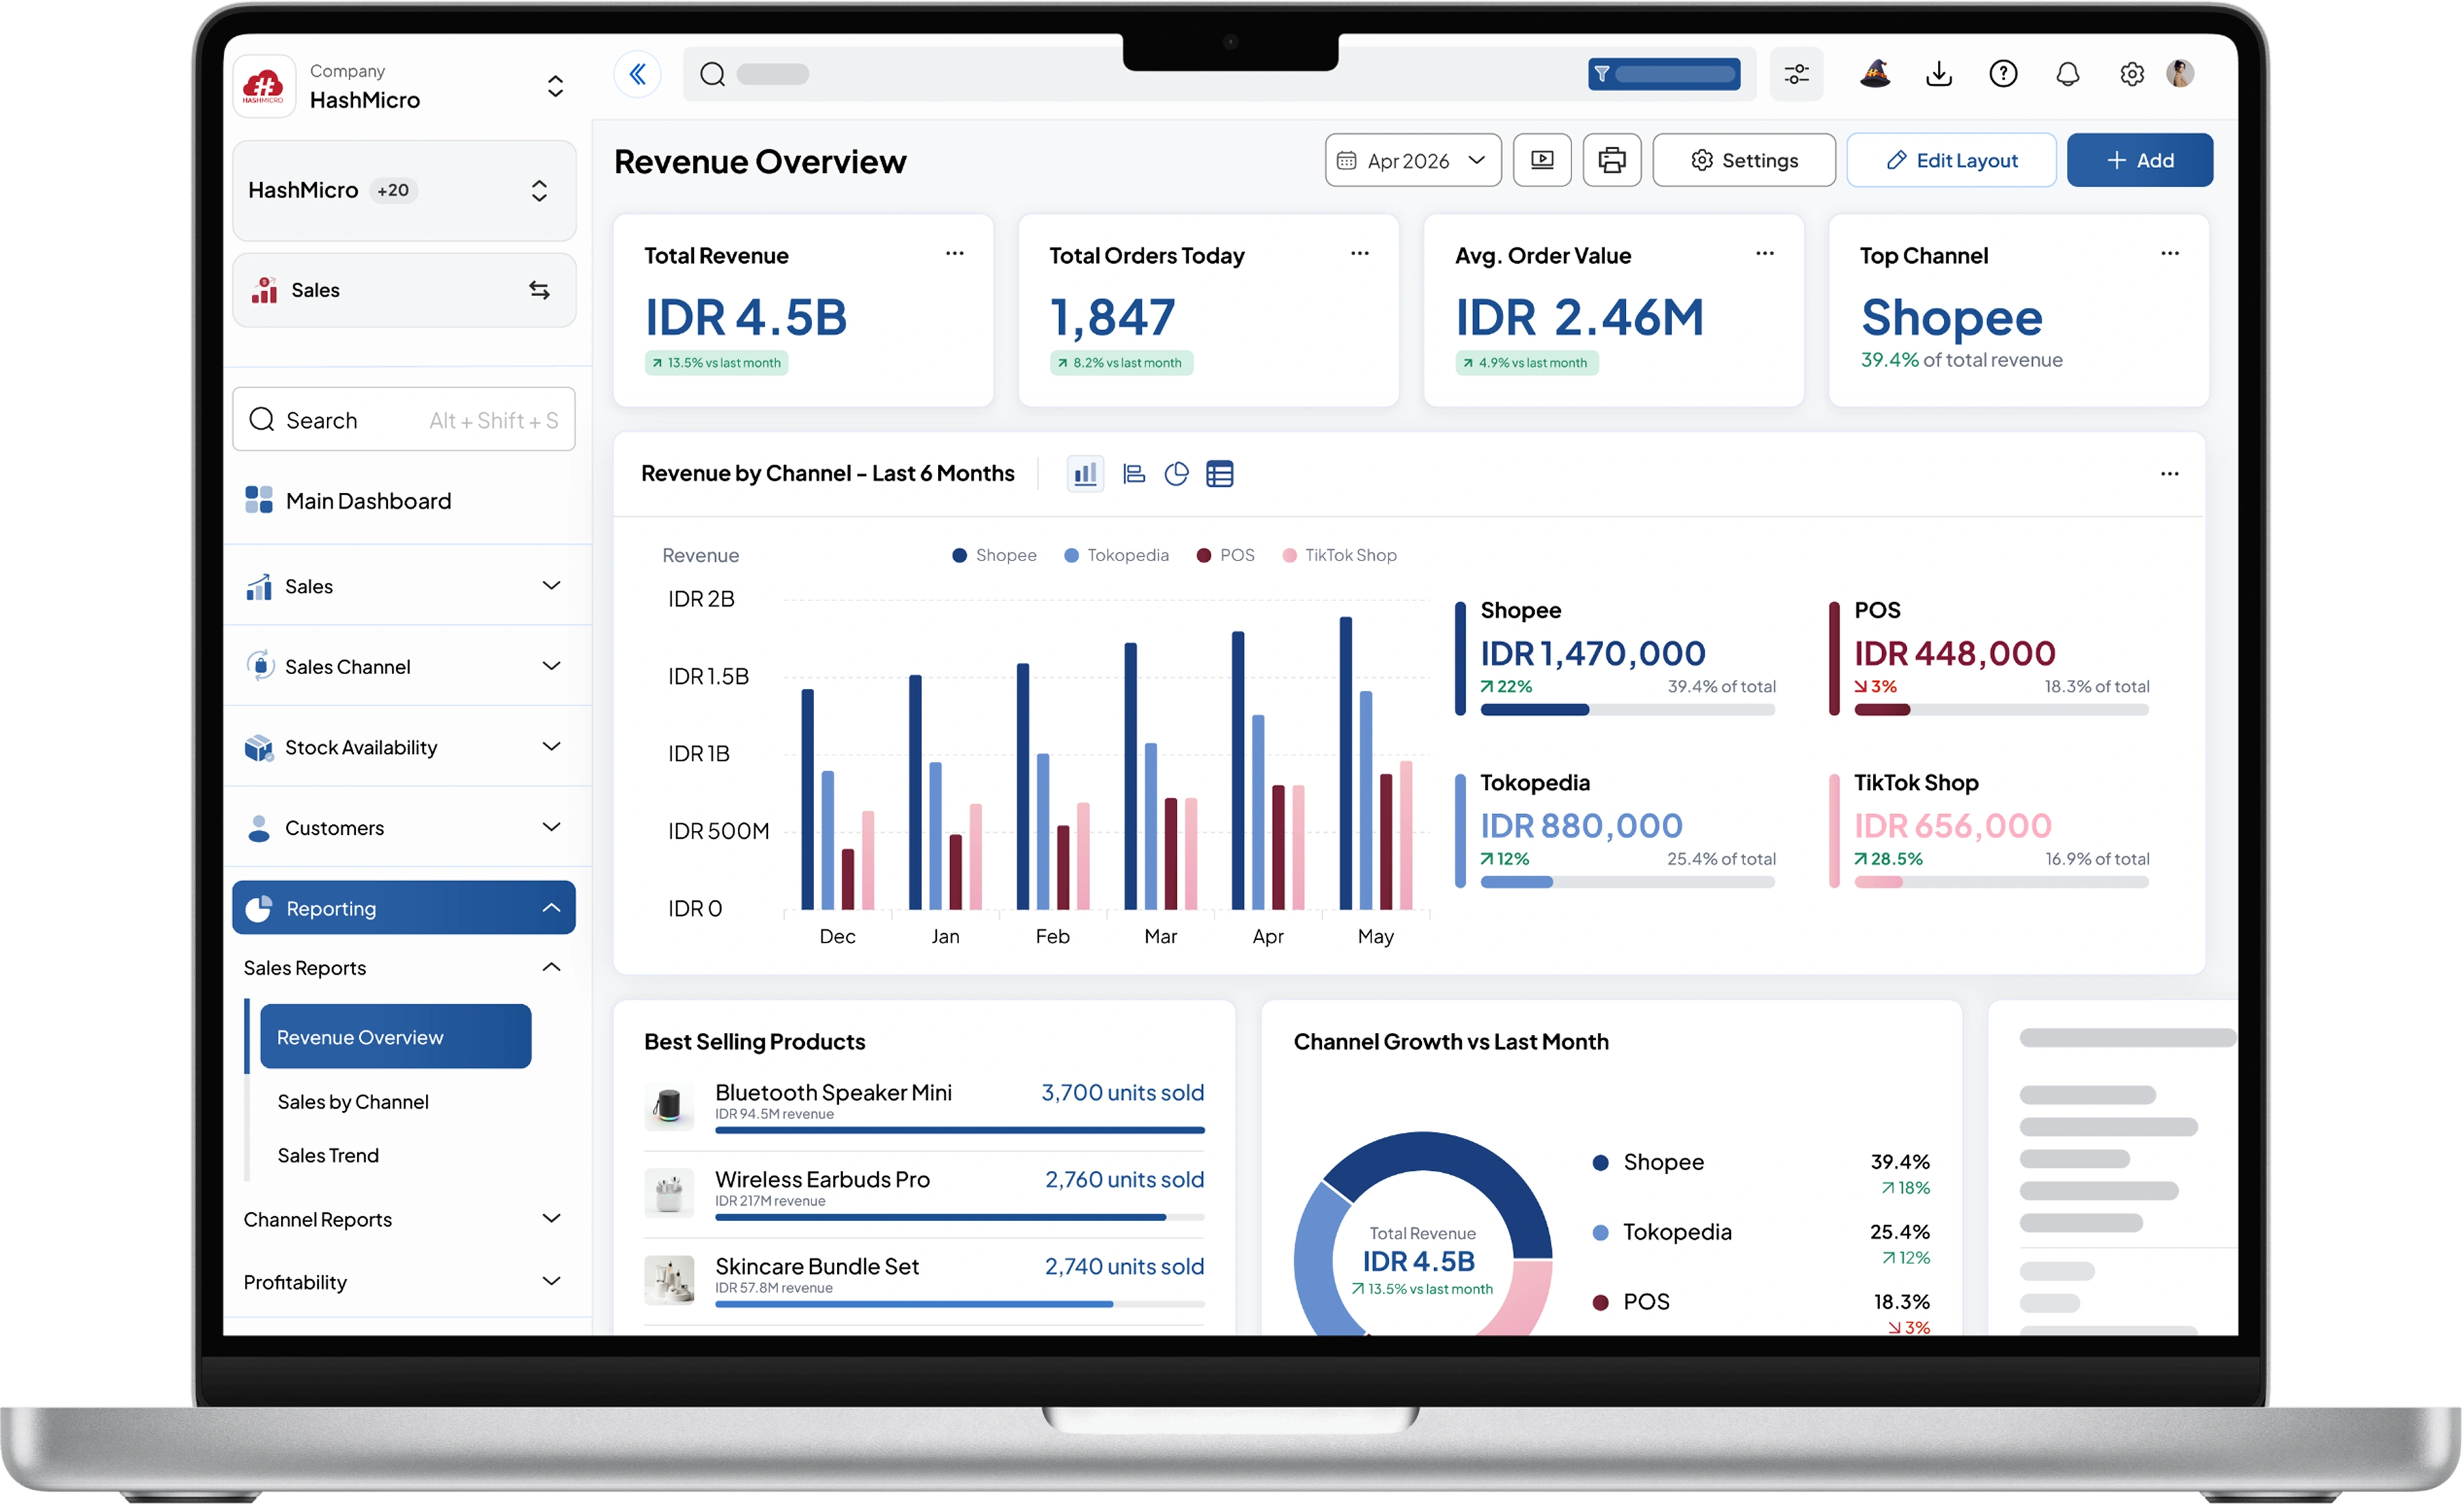Click the HashMicro company logo icon
This screenshot has height=1505, width=2464.
coord(264,86)
